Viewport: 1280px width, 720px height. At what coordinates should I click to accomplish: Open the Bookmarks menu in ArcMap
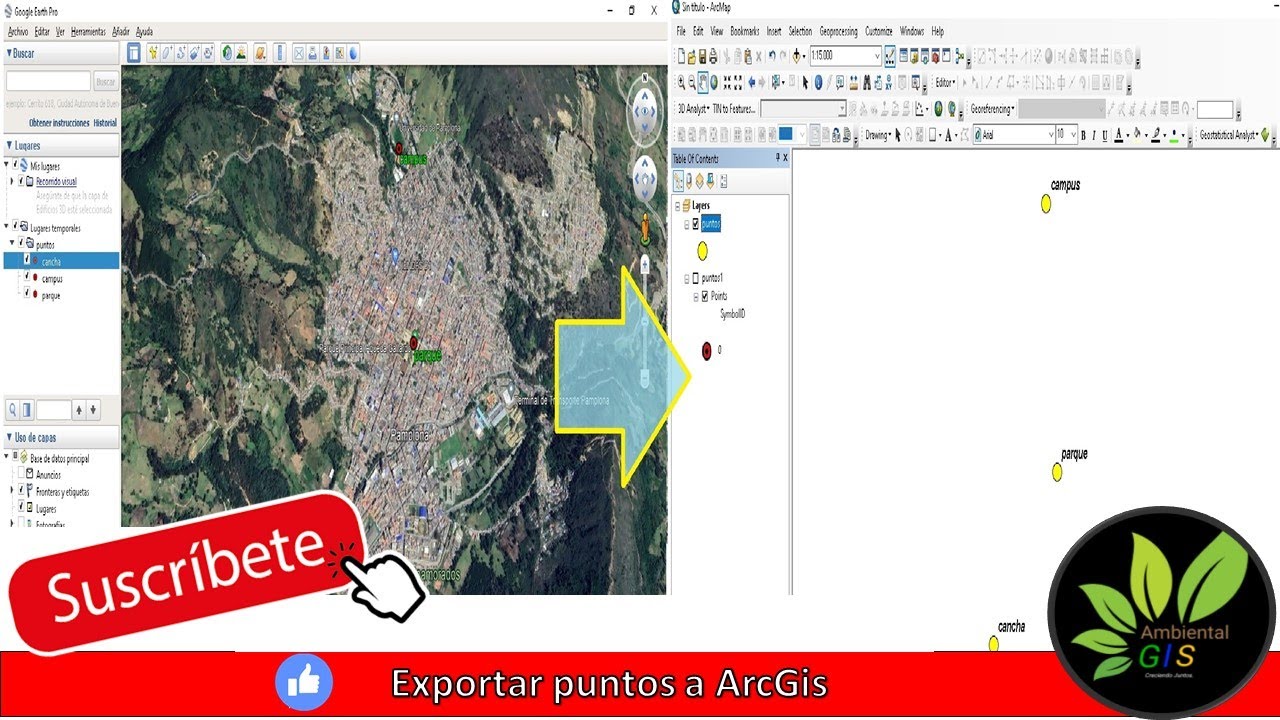[x=745, y=32]
